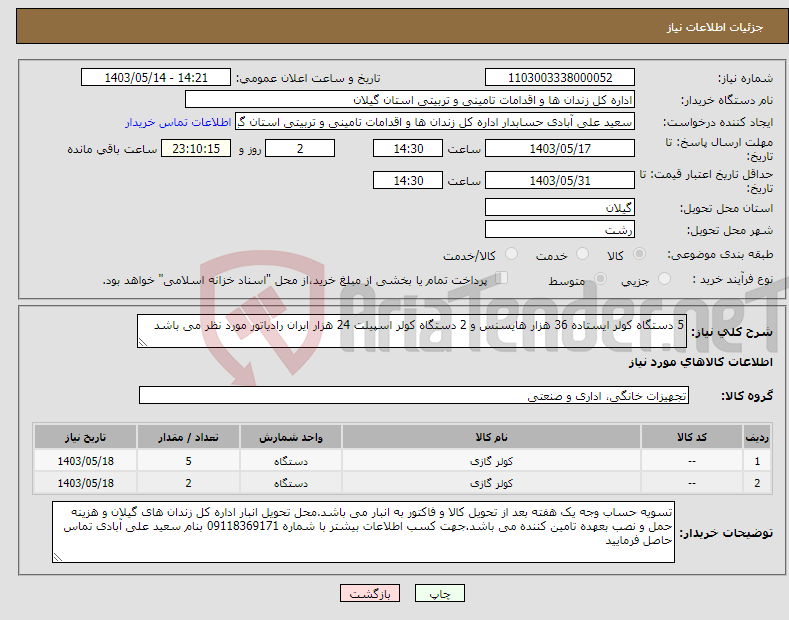Click date 1403/05/18 in row 2
The width and height of the screenshot is (789, 620).
point(86,483)
